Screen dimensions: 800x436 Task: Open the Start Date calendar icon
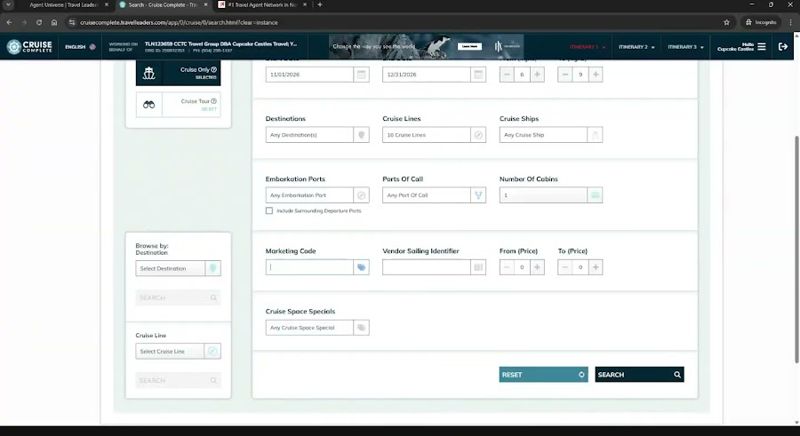coord(361,74)
